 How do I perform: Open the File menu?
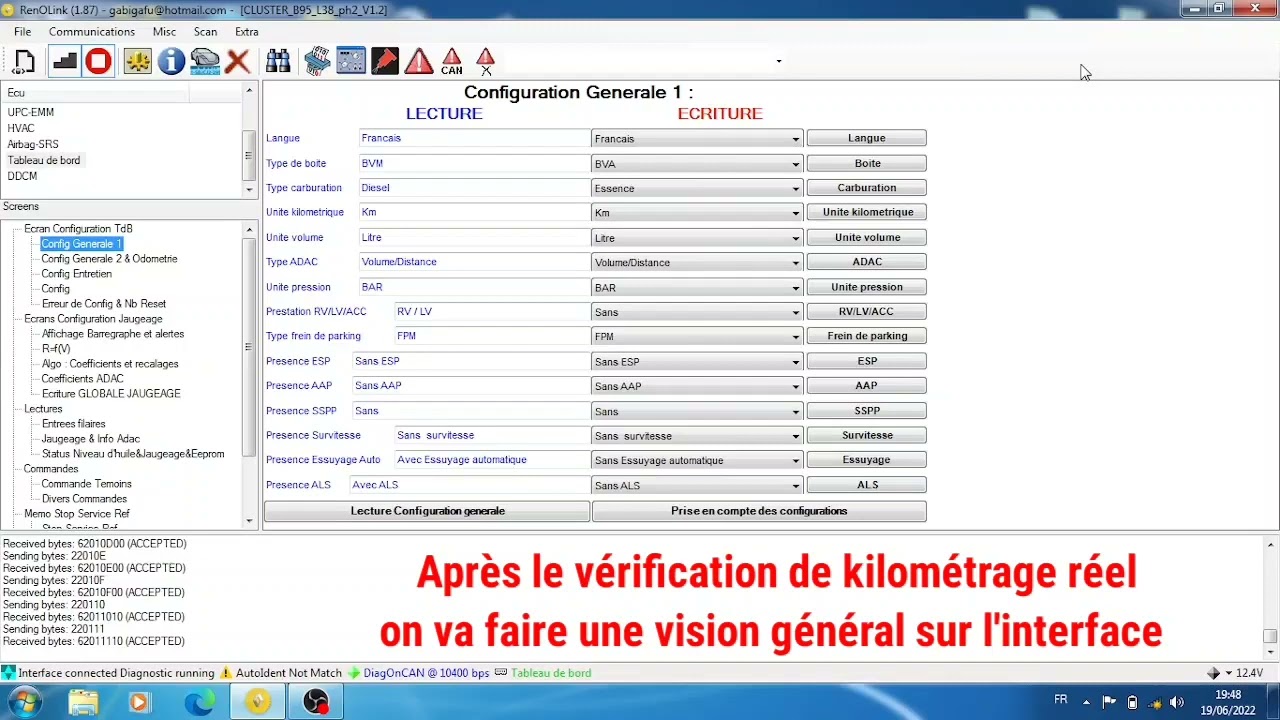point(22,32)
